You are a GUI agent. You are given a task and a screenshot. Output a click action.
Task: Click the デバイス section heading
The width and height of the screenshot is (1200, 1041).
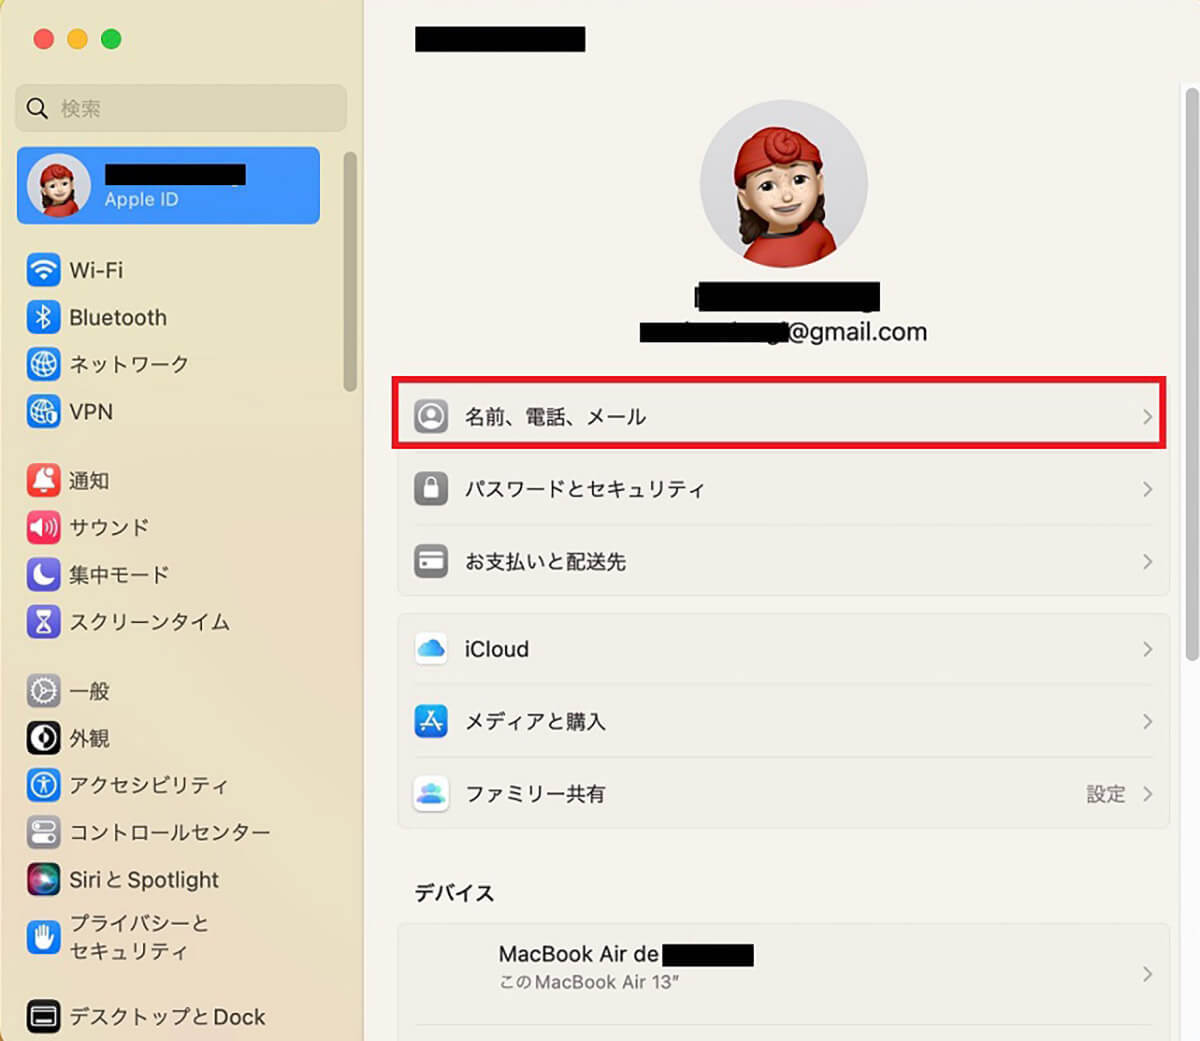[454, 893]
